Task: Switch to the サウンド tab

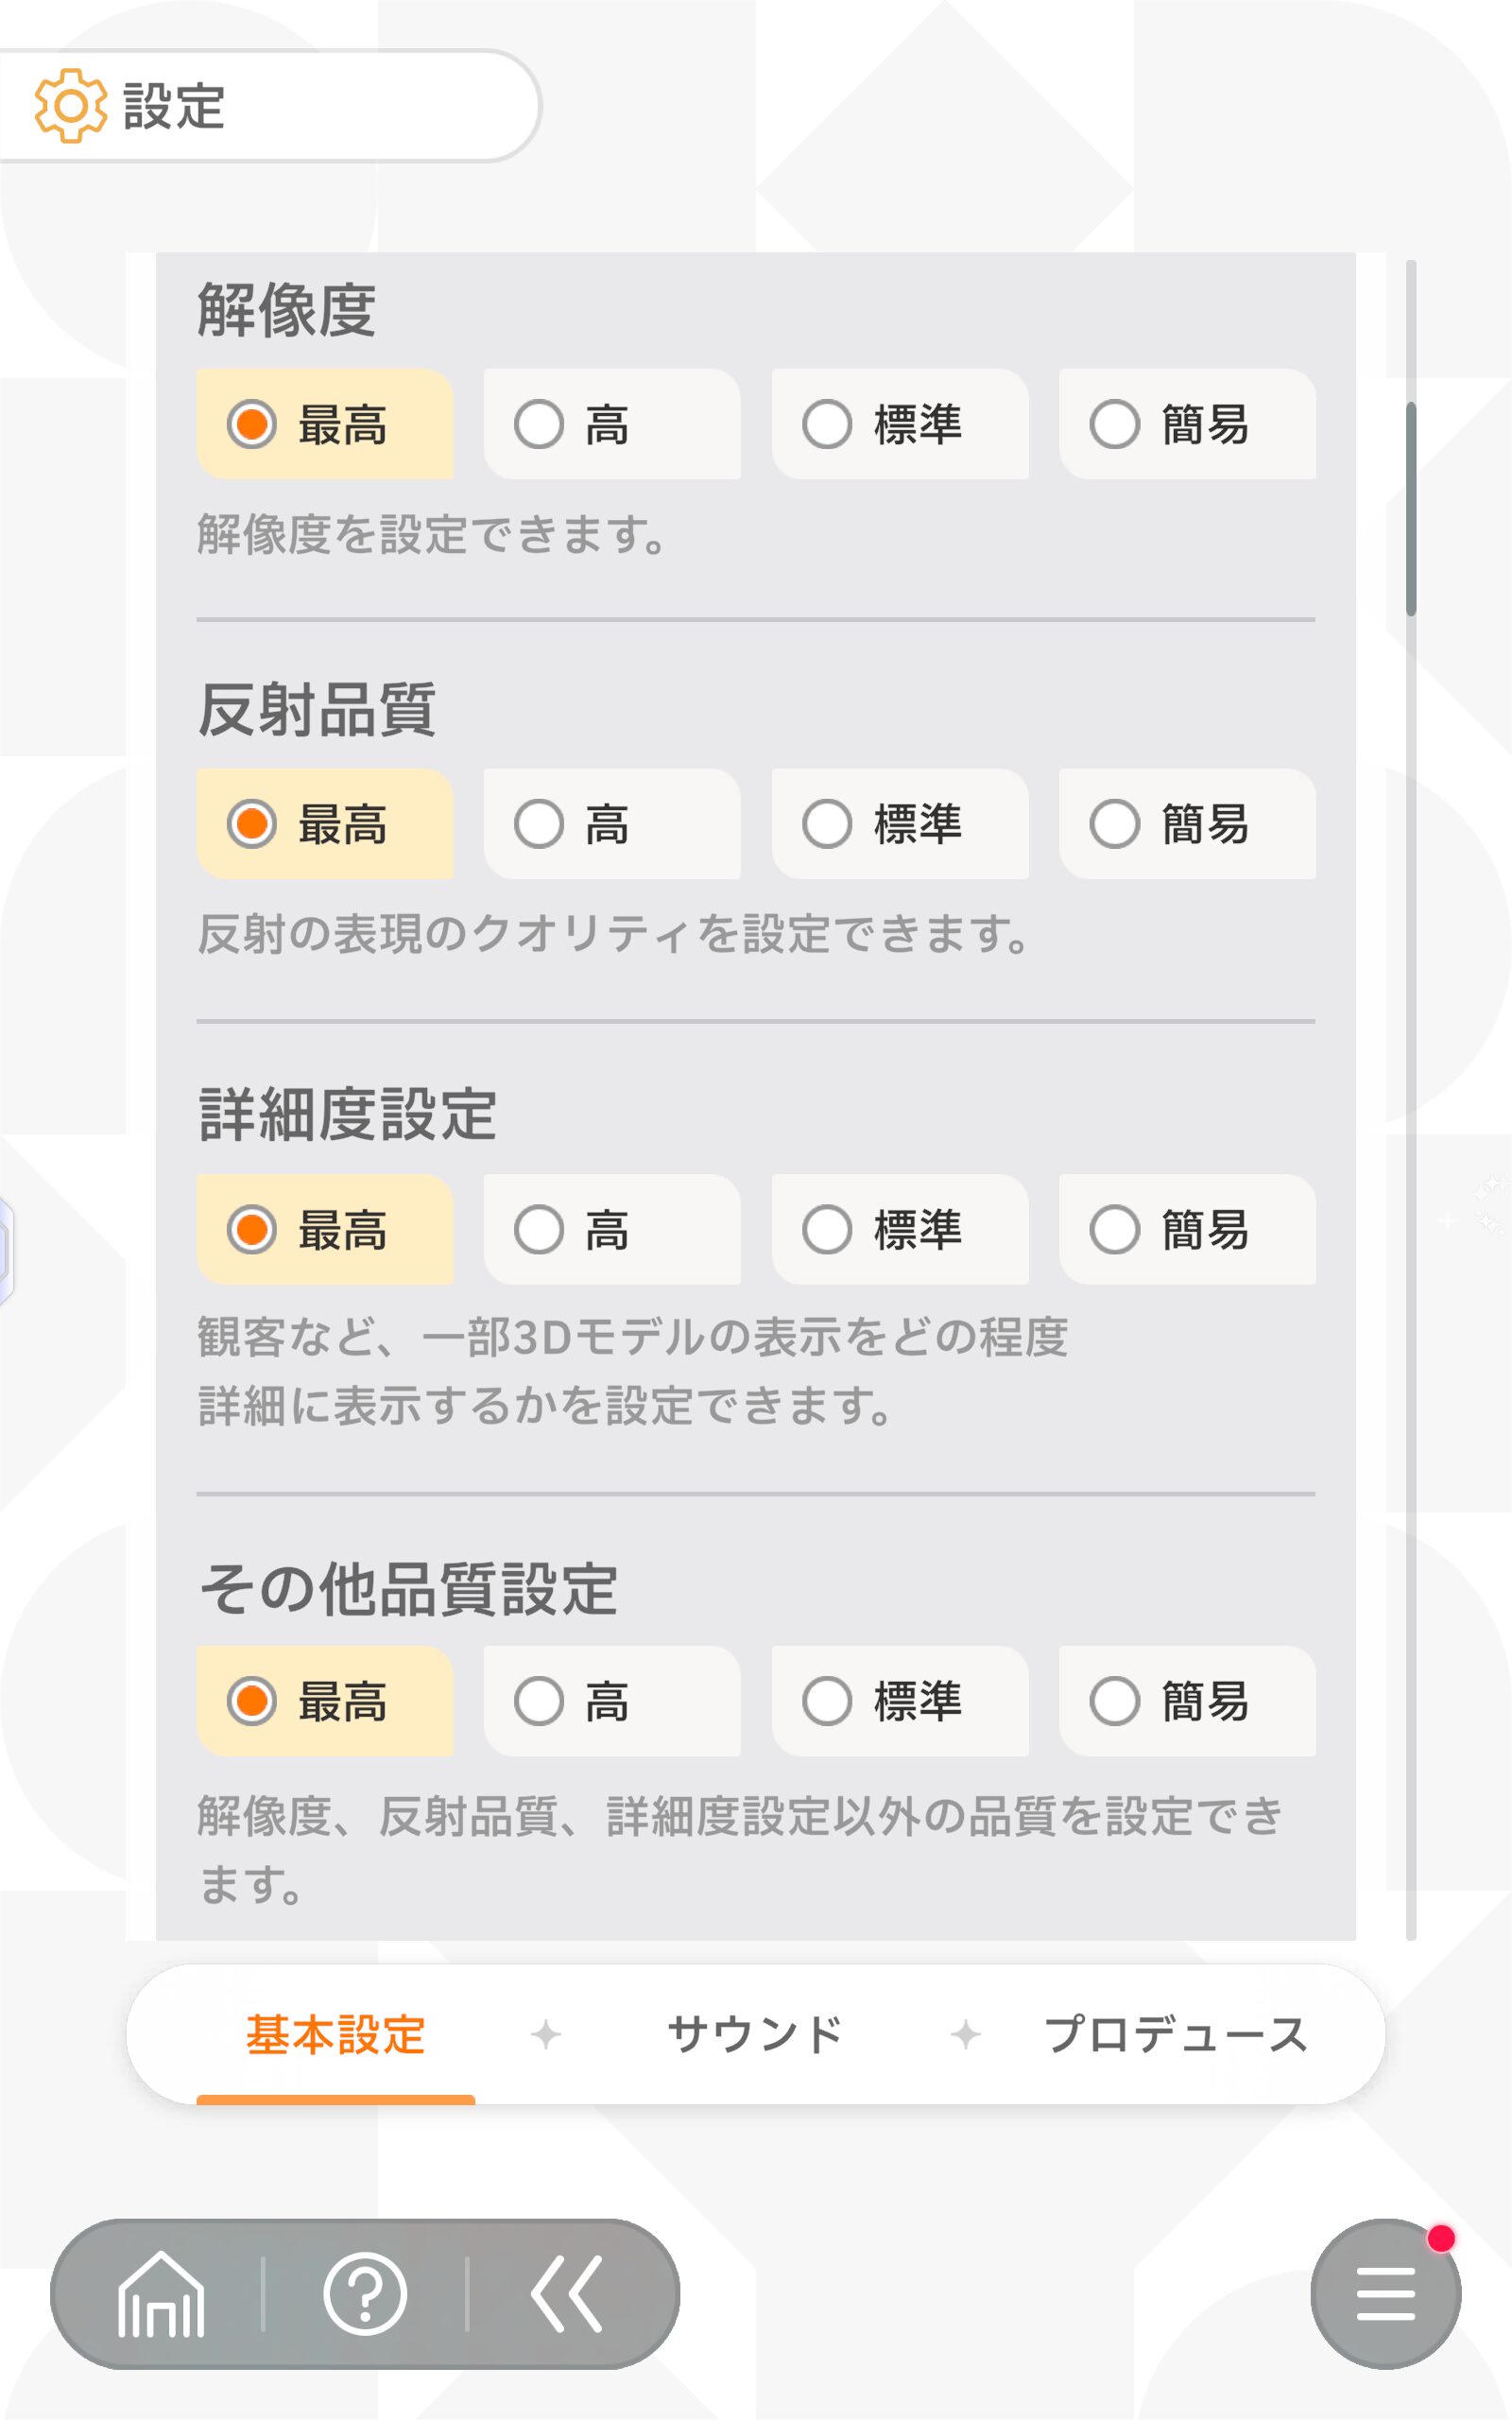Action: (755, 2035)
